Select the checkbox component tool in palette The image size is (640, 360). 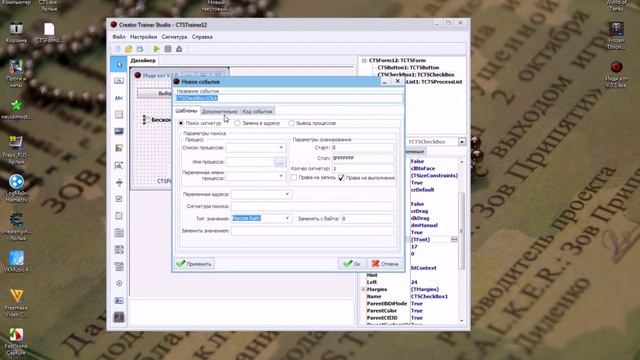point(119,199)
